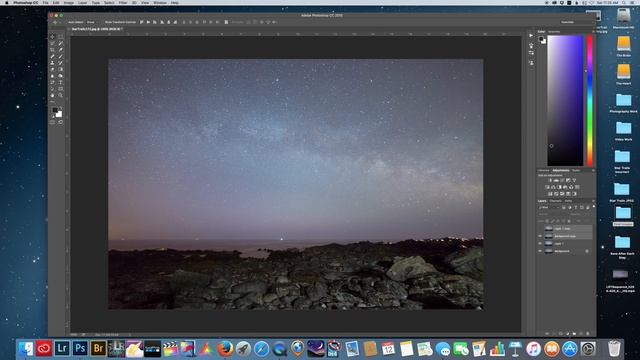Open the collapsed Actions panel play icon
Image resolution: width=640 pixels, height=360 pixels.
(x=531, y=36)
